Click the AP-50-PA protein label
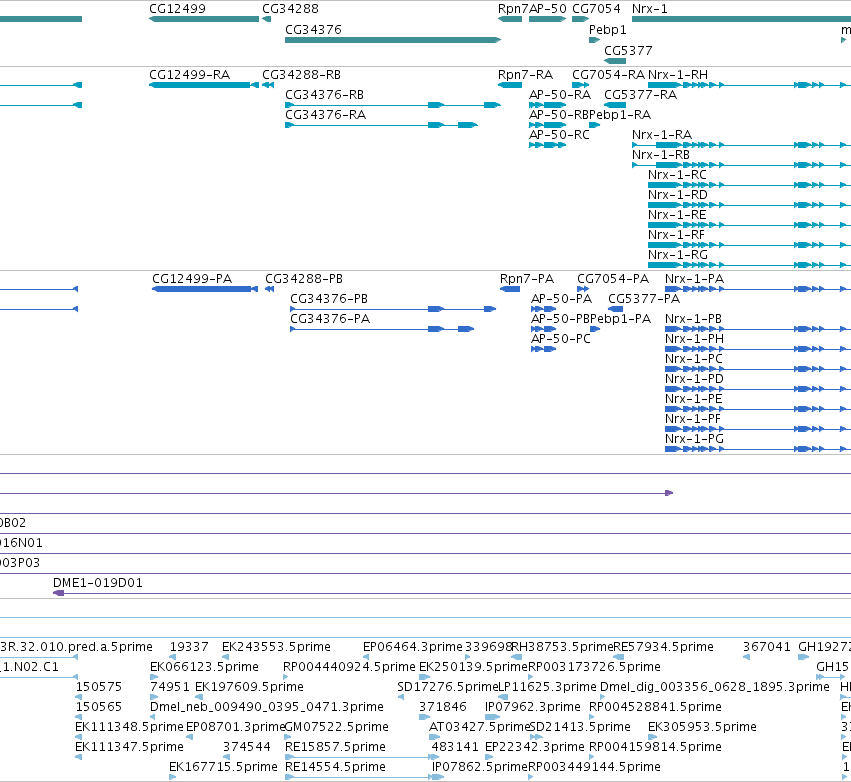 tap(561, 298)
